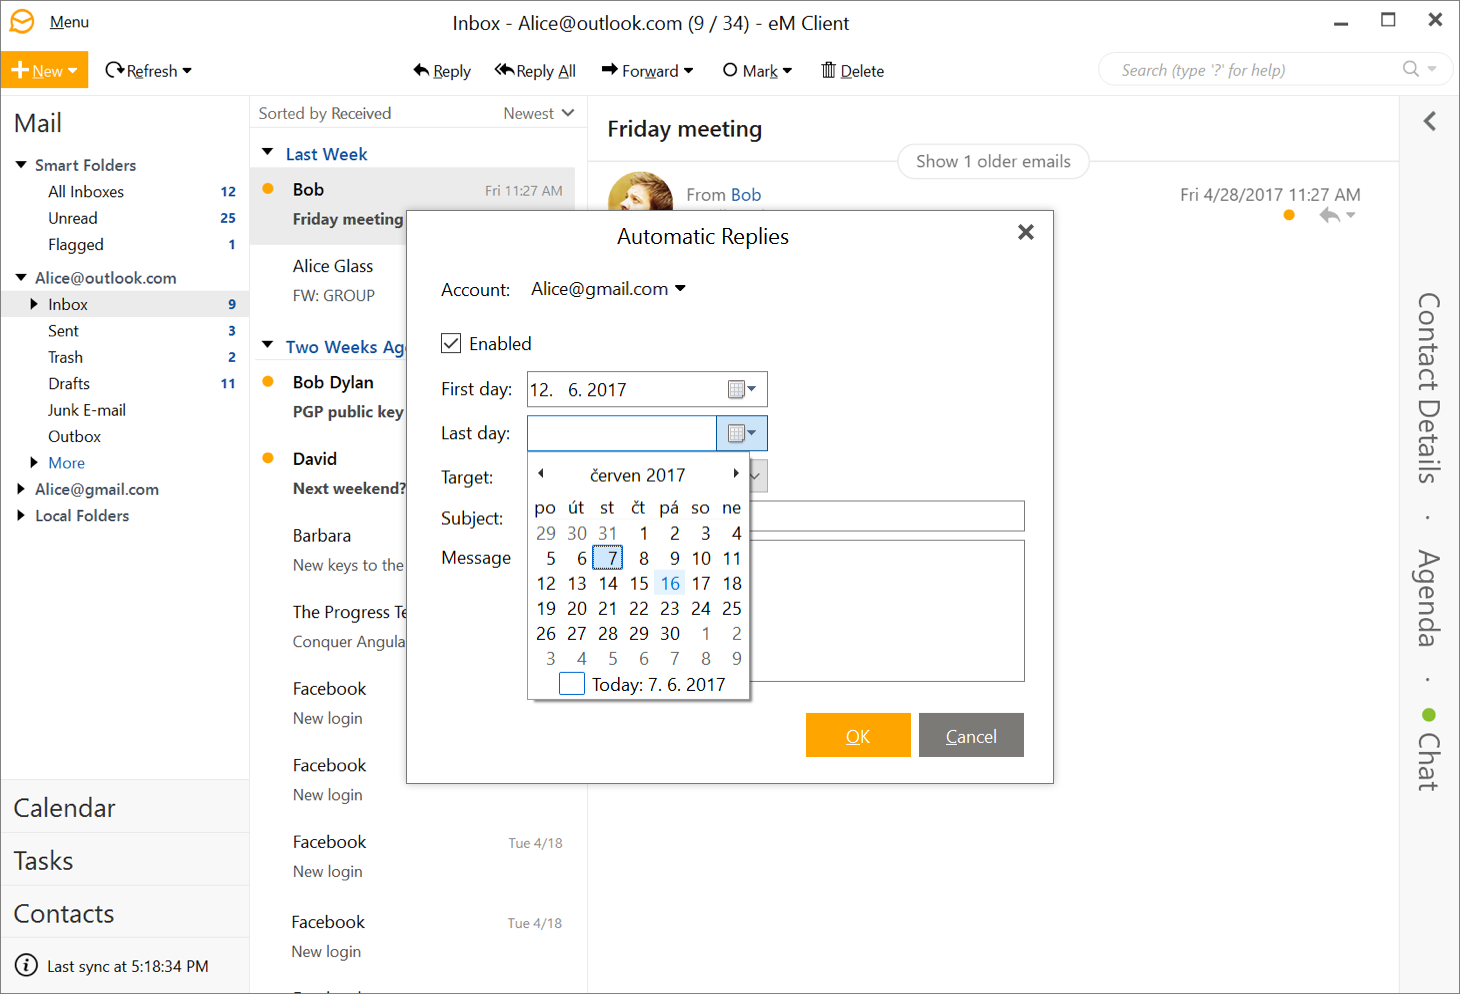Open the Account dropdown Alice@gmail.com
This screenshot has height=994, width=1460.
pyautogui.click(x=608, y=289)
